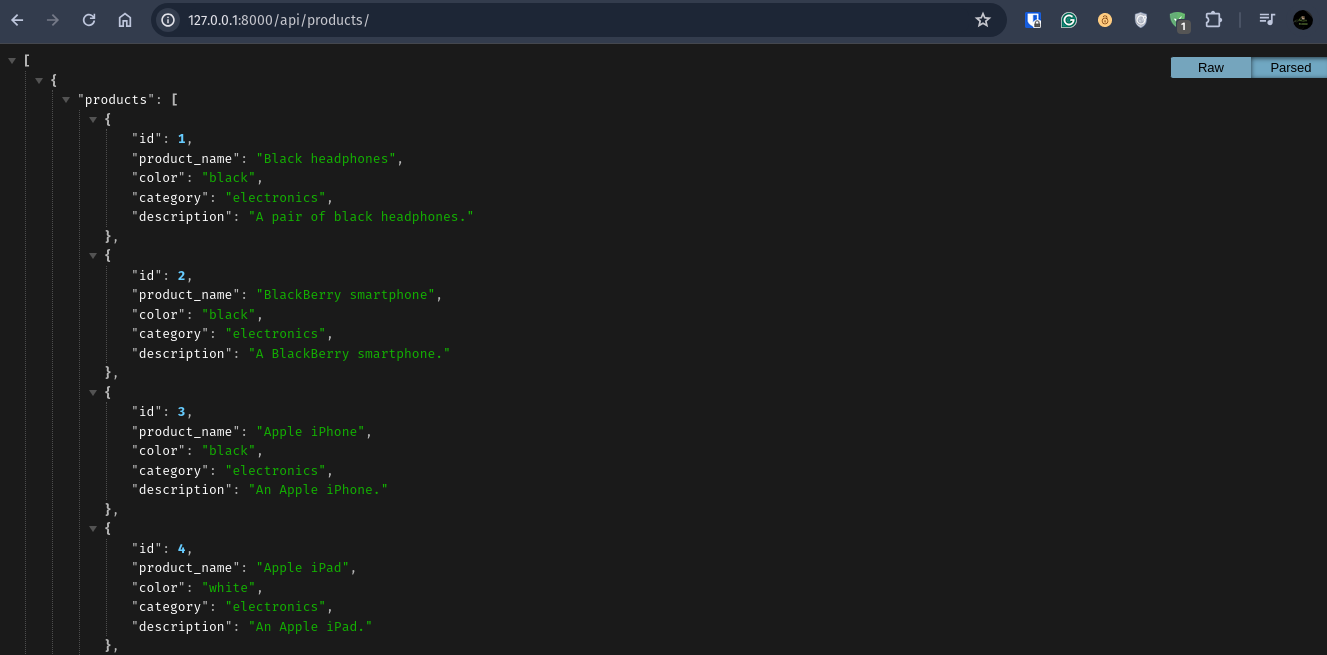Screen dimensions: 1327x655
Task: Collapse the product object with id 1
Action: coord(93,119)
